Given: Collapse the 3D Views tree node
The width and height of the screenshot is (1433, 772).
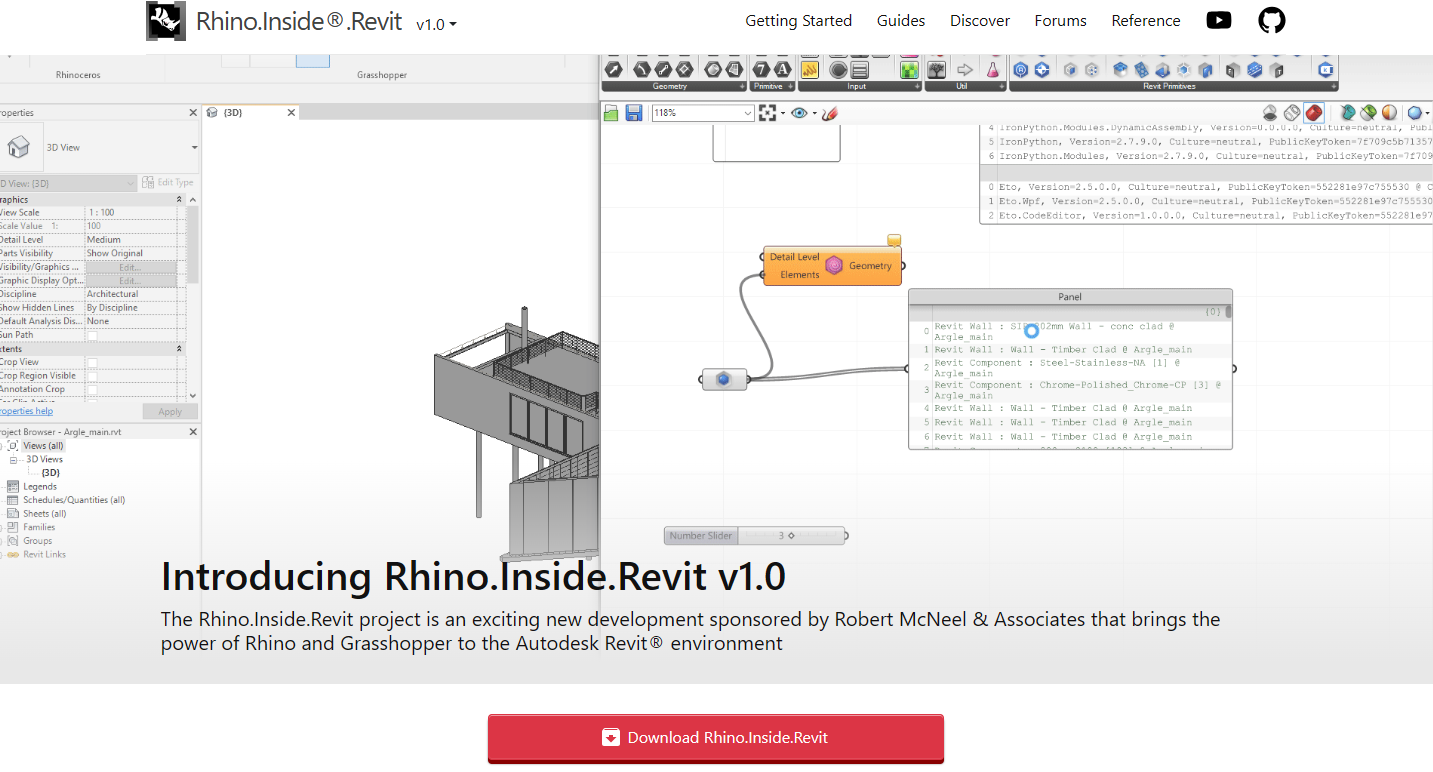Looking at the screenshot, I should coord(14,460).
